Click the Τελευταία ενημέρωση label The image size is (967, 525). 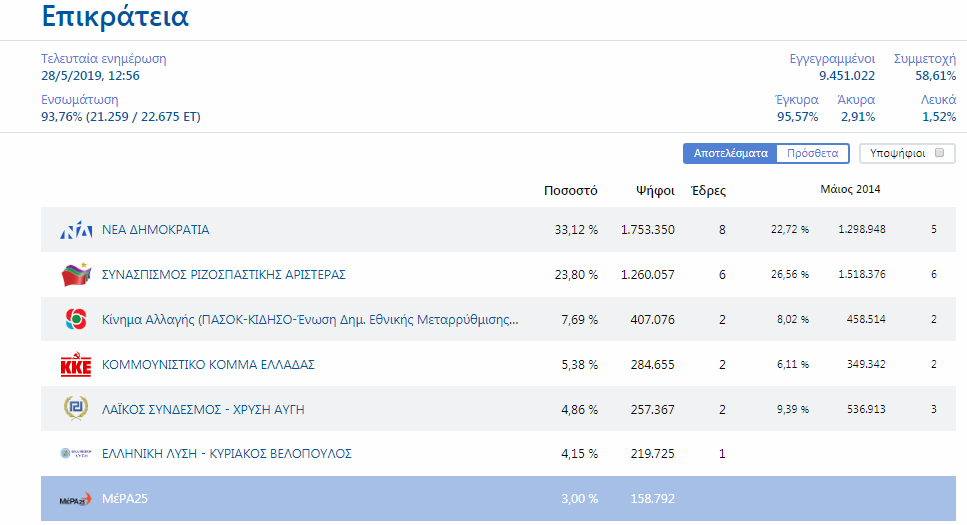pyautogui.click(x=104, y=59)
